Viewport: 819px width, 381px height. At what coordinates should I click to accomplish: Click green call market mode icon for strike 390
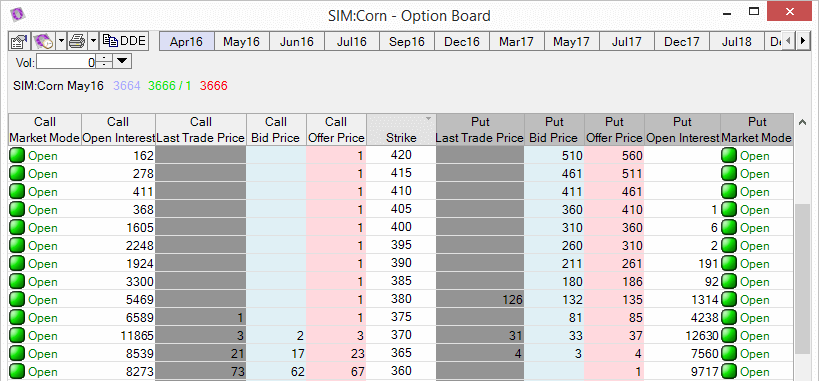(18, 263)
